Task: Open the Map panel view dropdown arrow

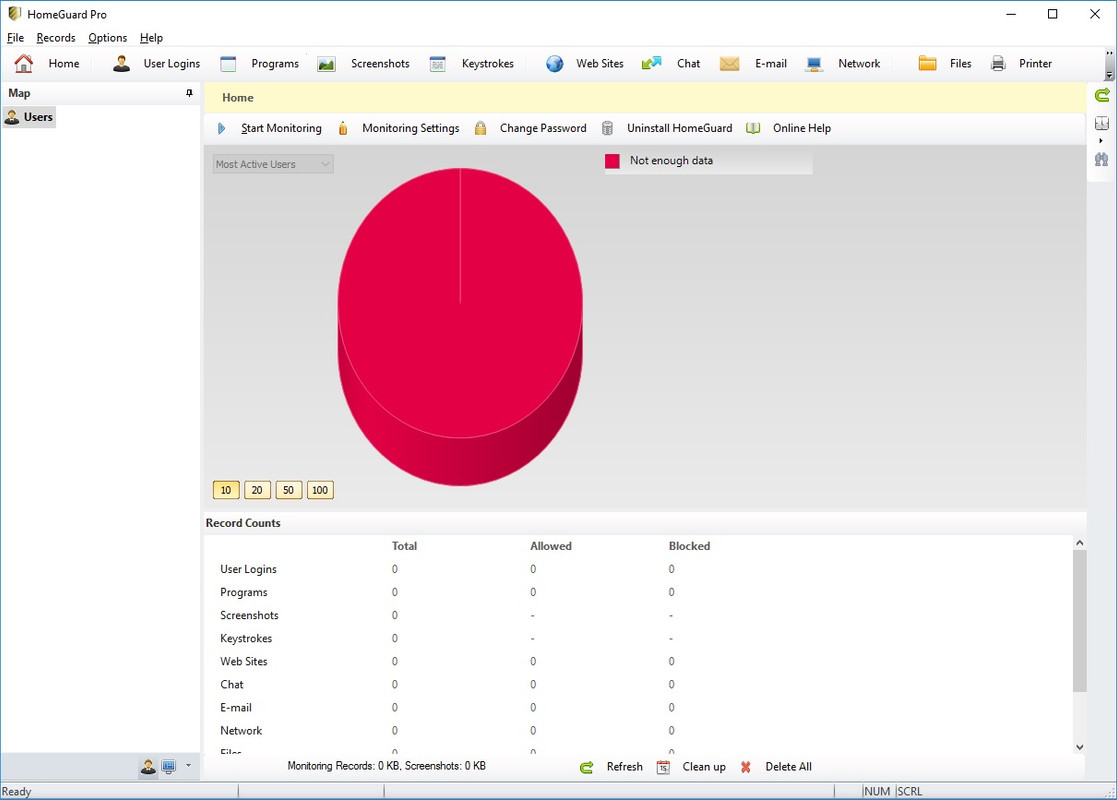Action: (188, 766)
